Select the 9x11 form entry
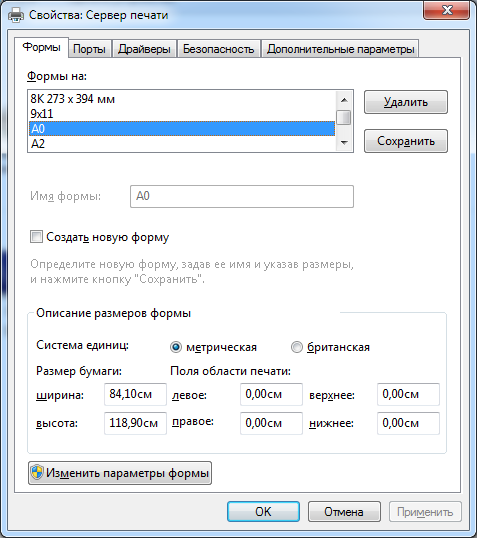 [x=182, y=114]
